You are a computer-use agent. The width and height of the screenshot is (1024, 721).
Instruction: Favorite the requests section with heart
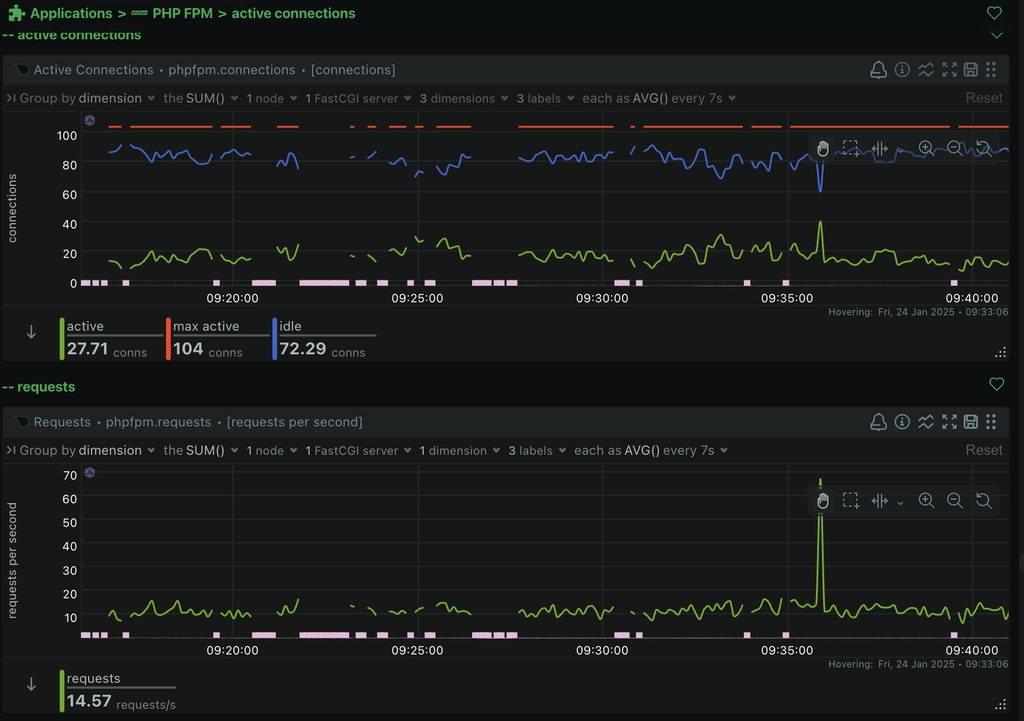997,384
